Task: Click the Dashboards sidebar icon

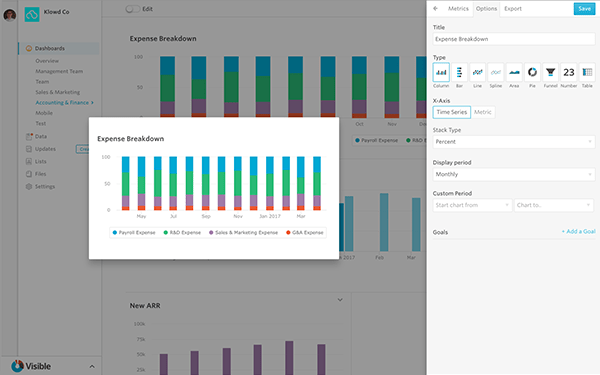Action: click(29, 48)
